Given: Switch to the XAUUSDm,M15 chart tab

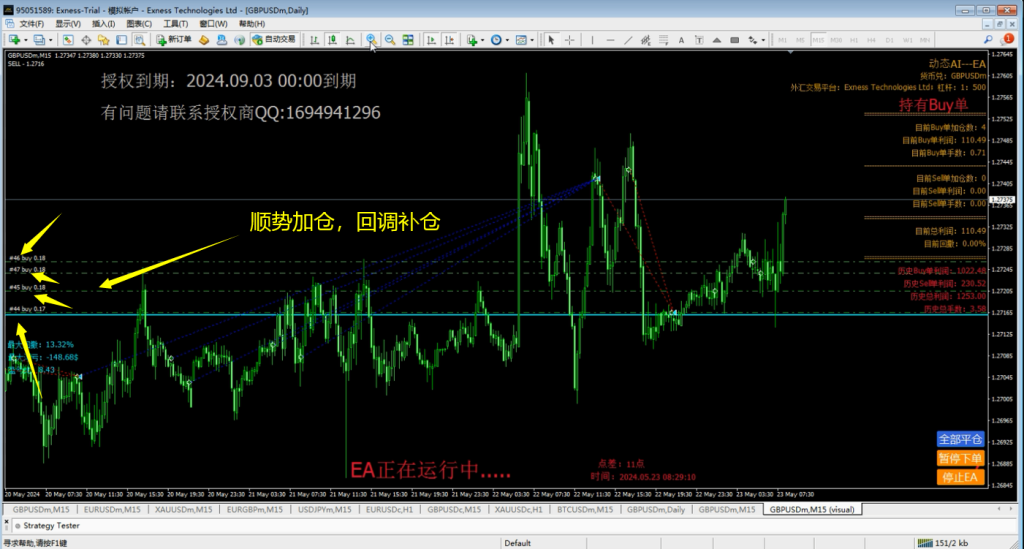Looking at the screenshot, I should point(183,509).
